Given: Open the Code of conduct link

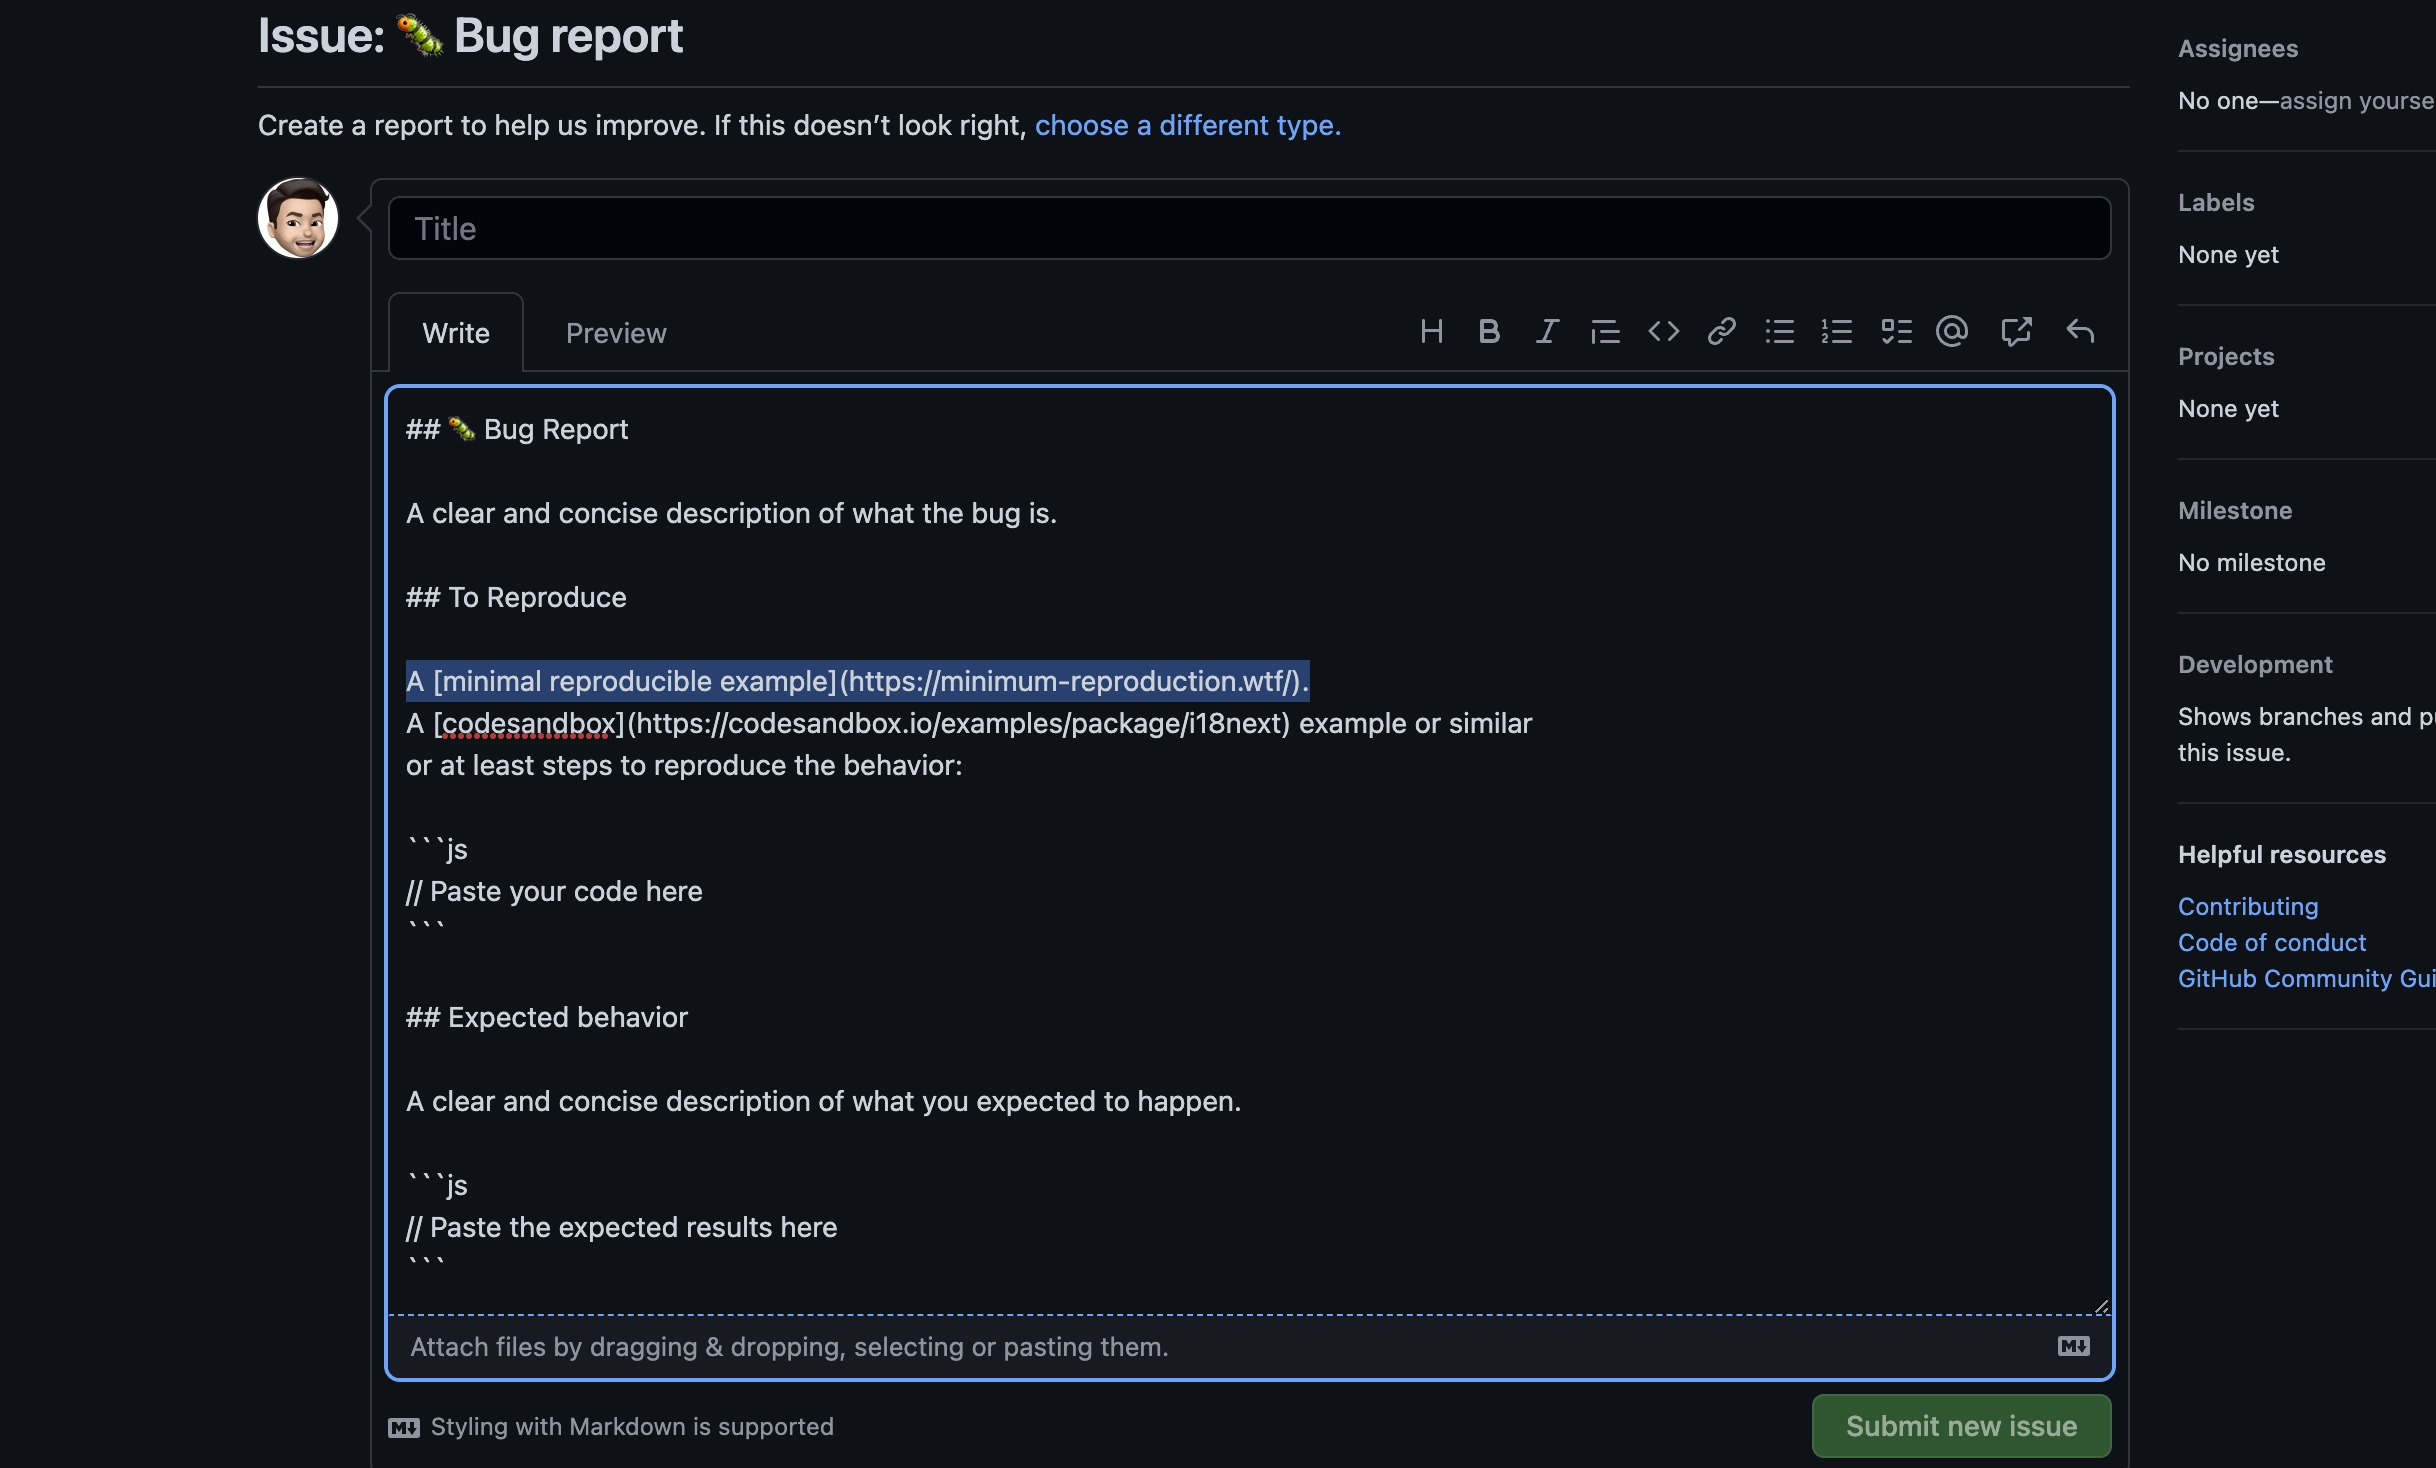Looking at the screenshot, I should tap(2271, 943).
